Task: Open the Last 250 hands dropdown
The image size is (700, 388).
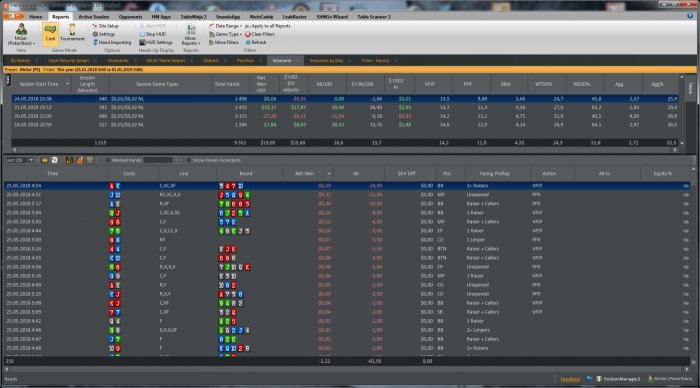Action: click(x=19, y=160)
